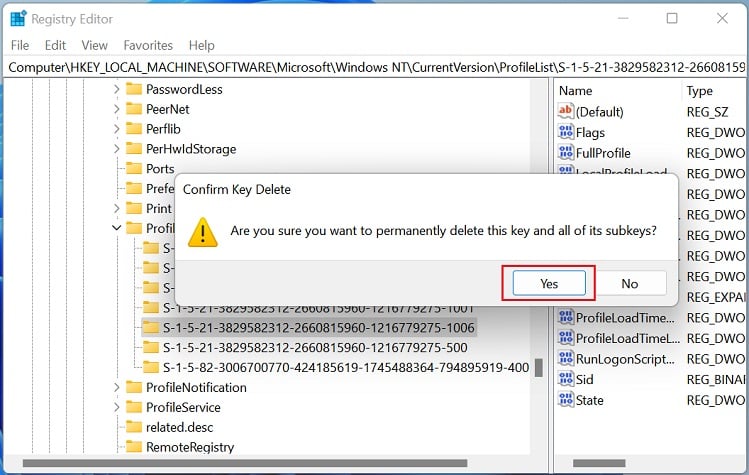This screenshot has height=475, width=749.
Task: Open the File menu
Action: 20,45
